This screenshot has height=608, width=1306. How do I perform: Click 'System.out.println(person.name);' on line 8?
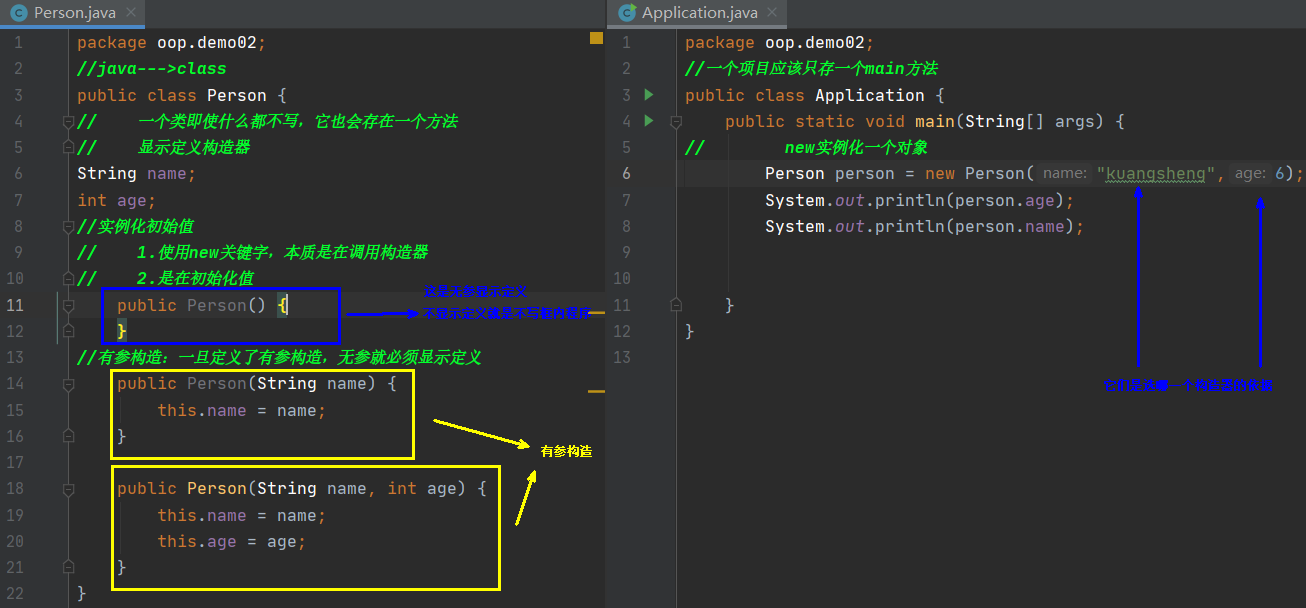(925, 227)
